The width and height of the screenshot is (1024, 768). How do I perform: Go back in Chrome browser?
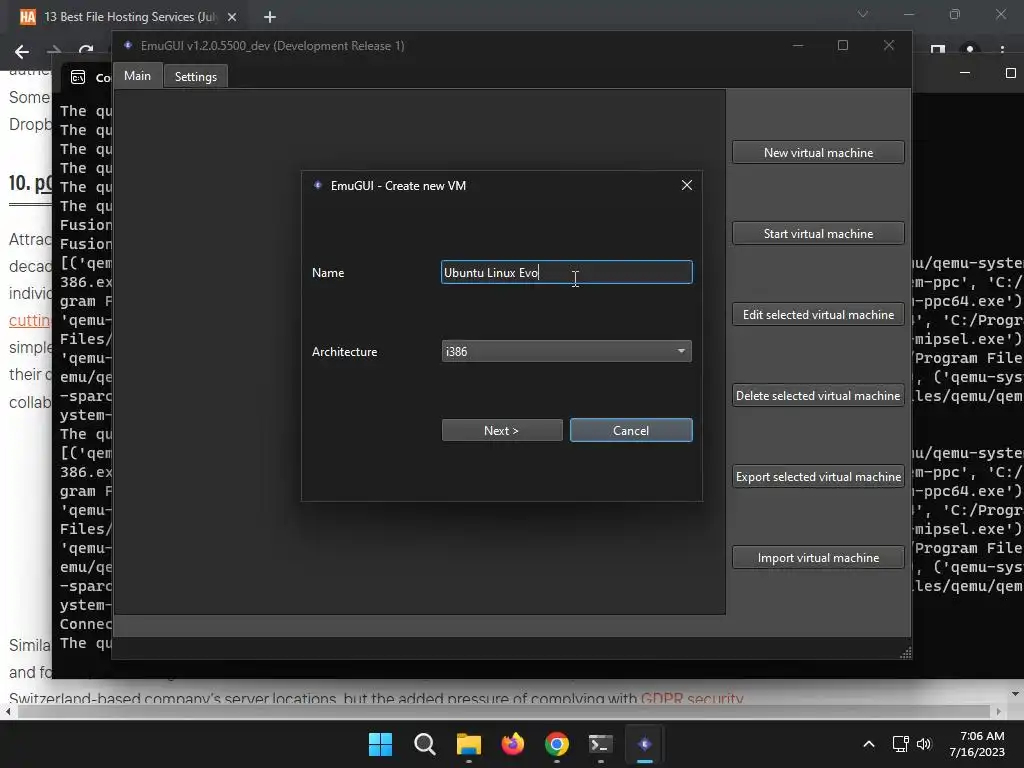[22, 52]
